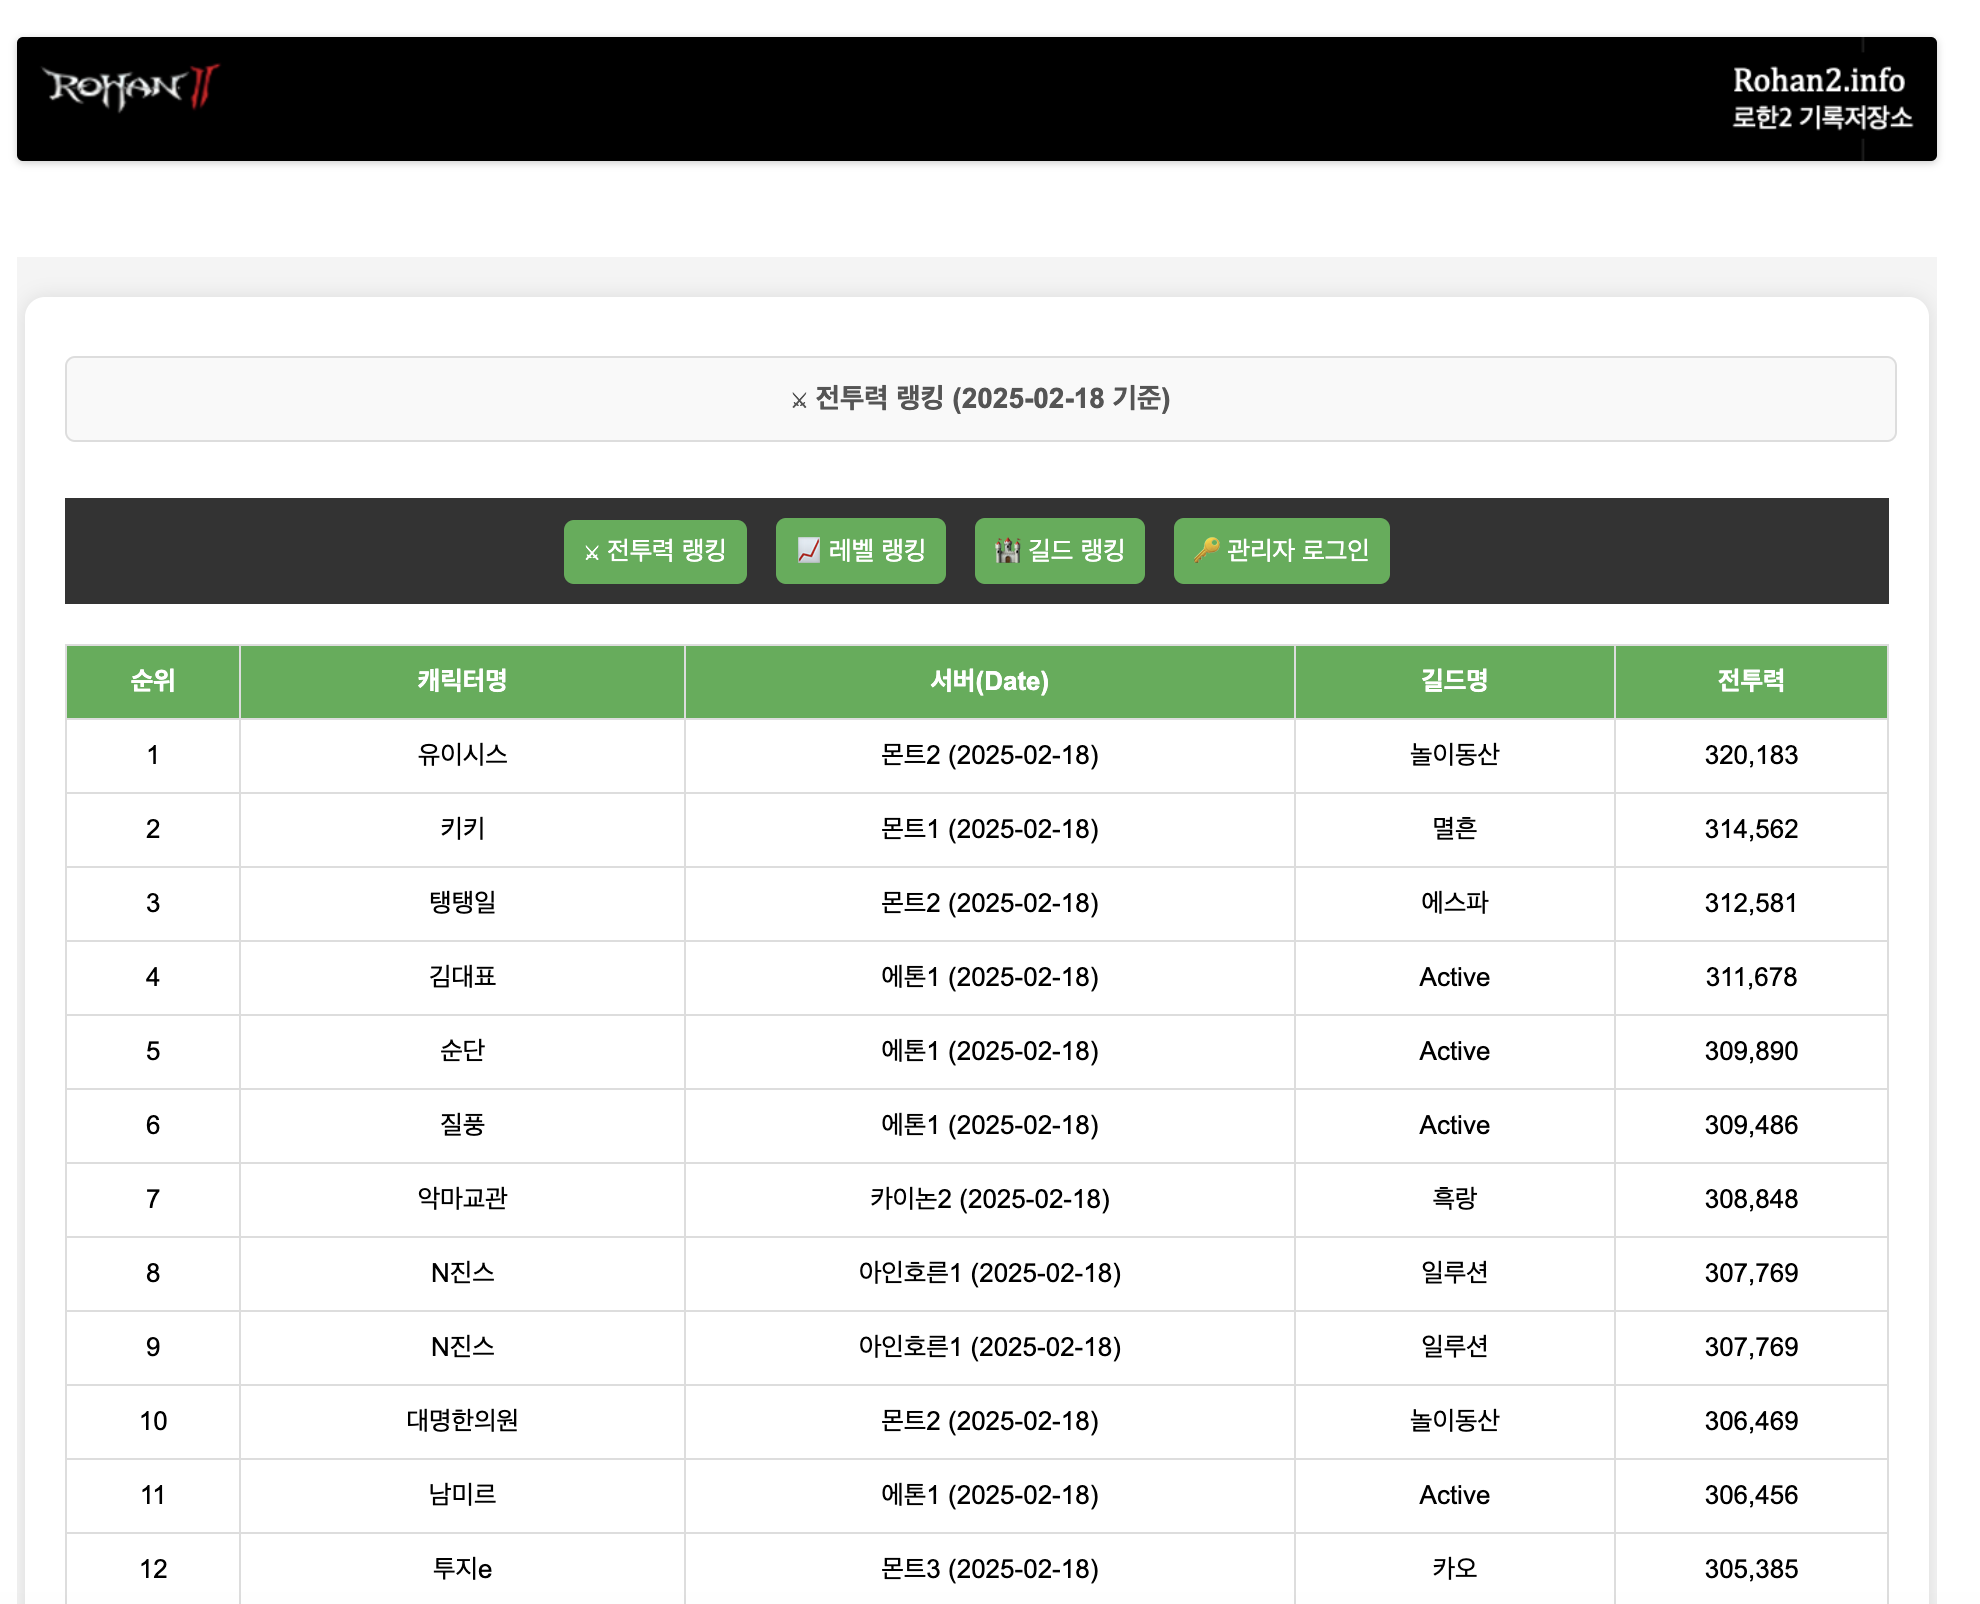
Task: Click the 순위 column header
Action: pyautogui.click(x=153, y=681)
